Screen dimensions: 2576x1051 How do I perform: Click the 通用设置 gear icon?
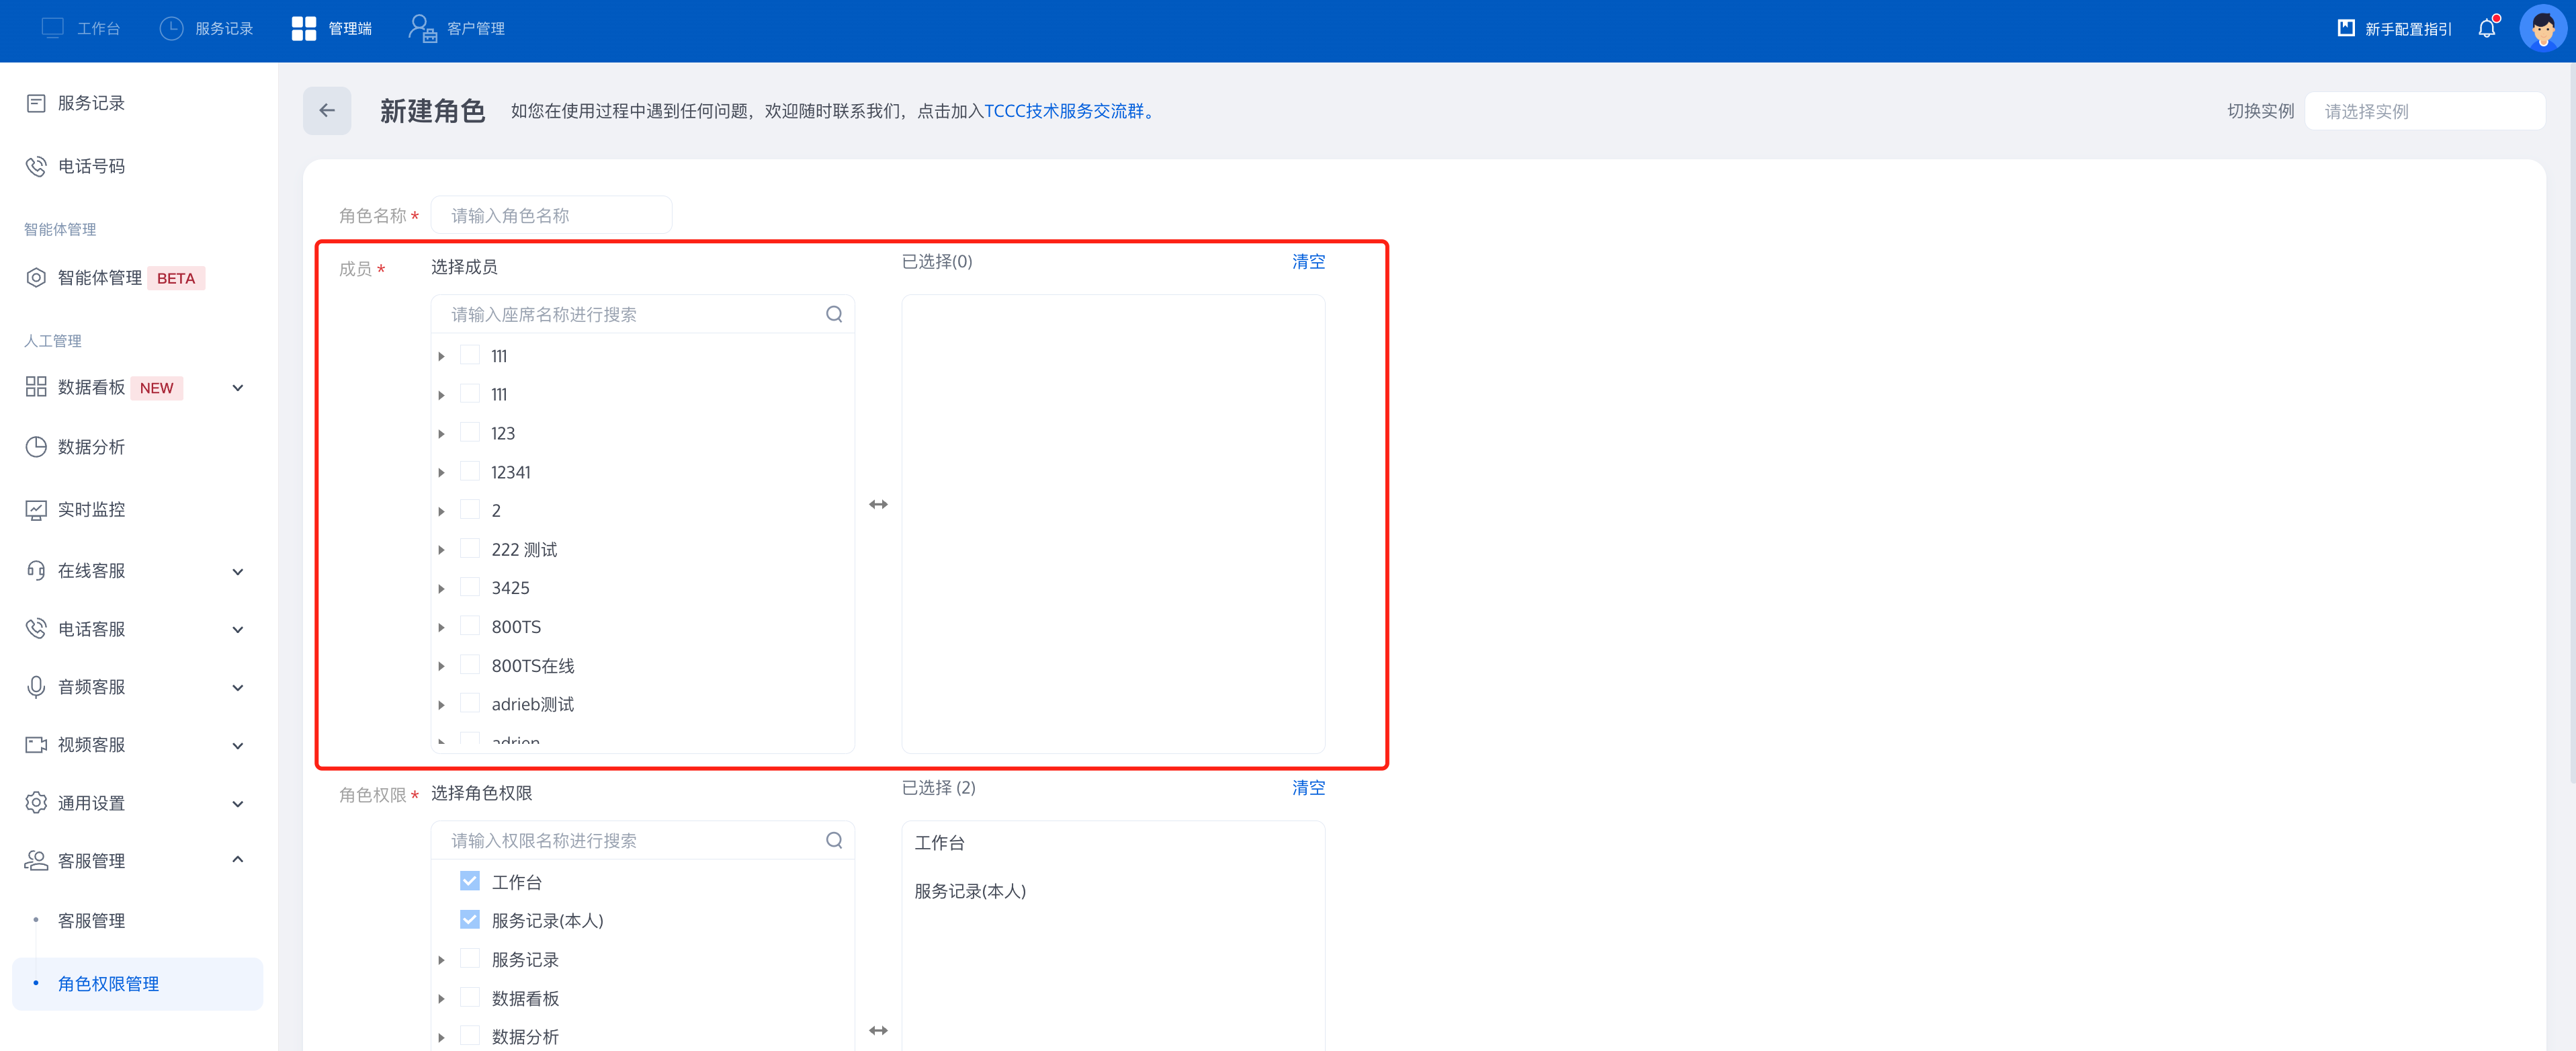pyautogui.click(x=36, y=803)
